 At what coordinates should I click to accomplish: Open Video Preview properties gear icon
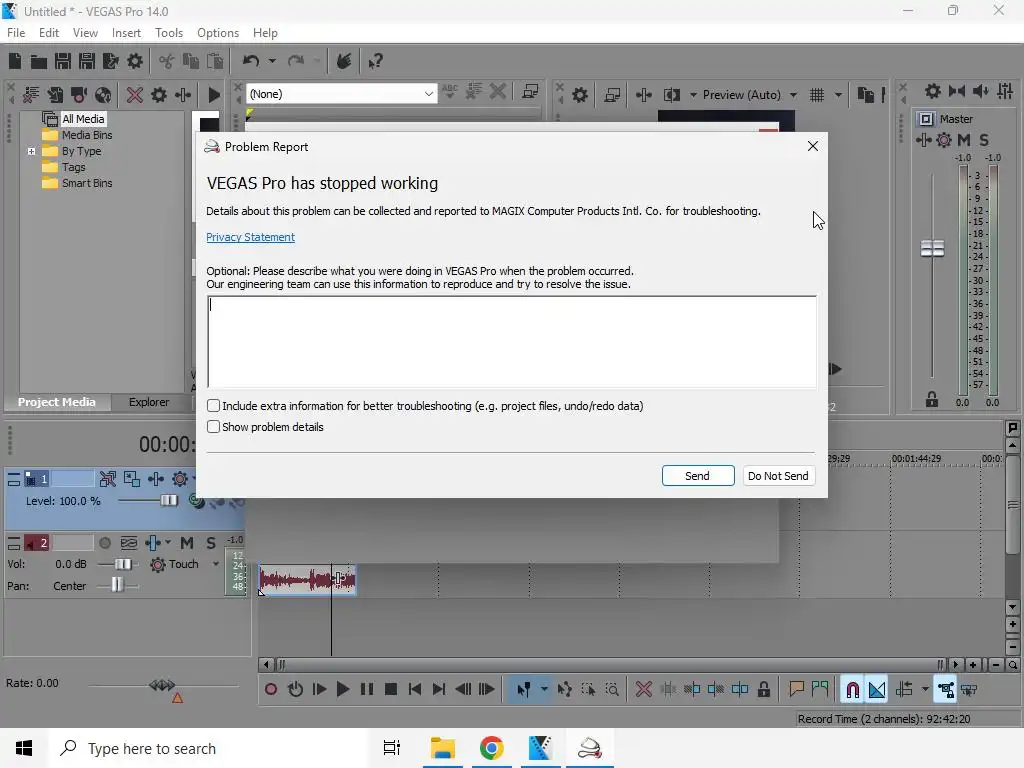pyautogui.click(x=580, y=95)
